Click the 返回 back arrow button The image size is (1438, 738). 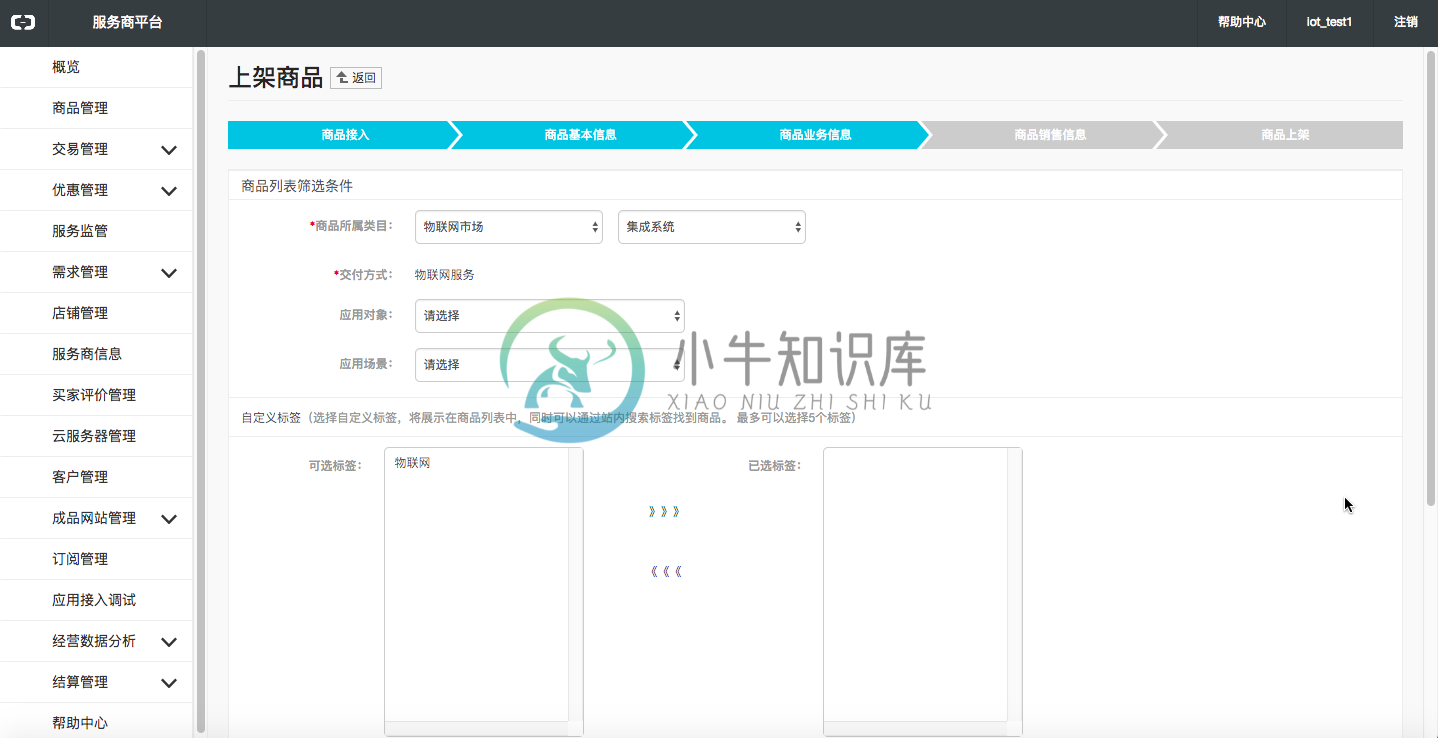(x=356, y=78)
